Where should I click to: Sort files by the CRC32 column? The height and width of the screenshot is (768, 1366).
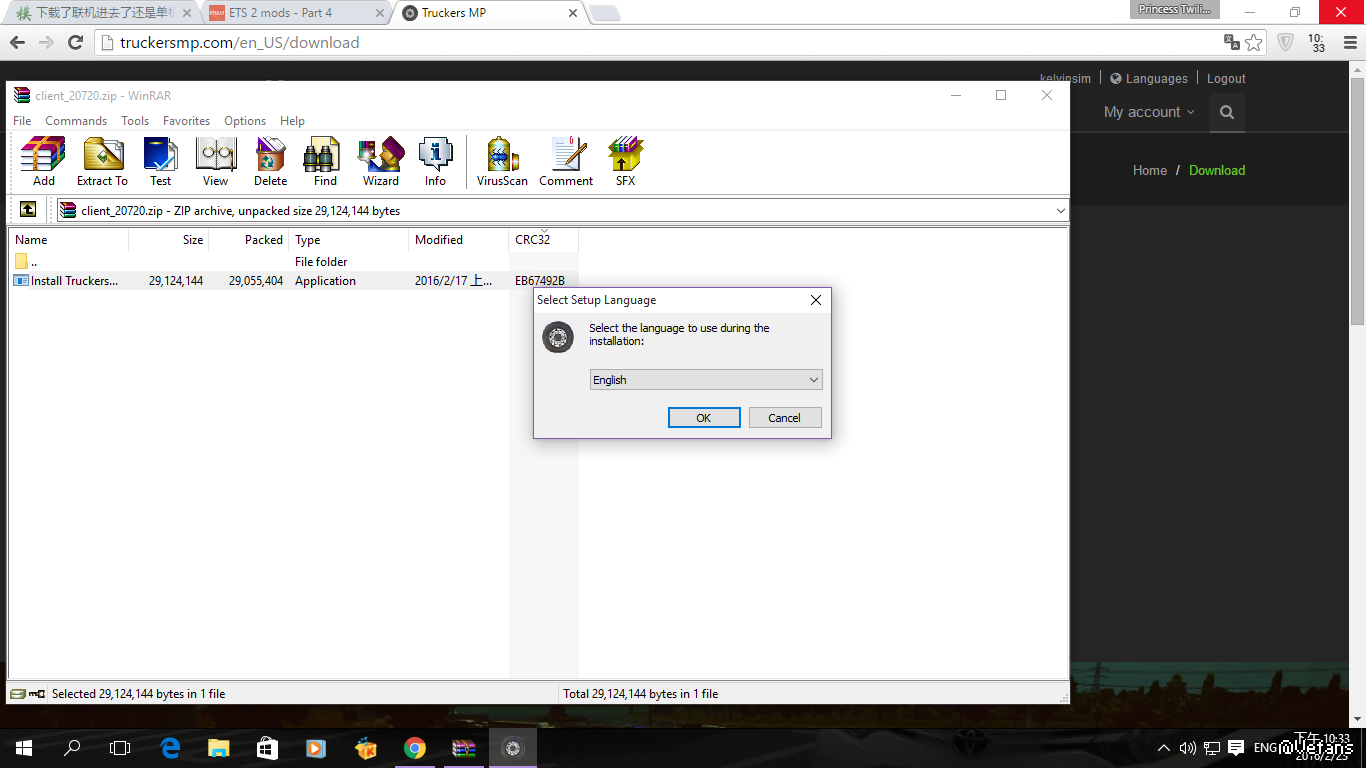(544, 240)
